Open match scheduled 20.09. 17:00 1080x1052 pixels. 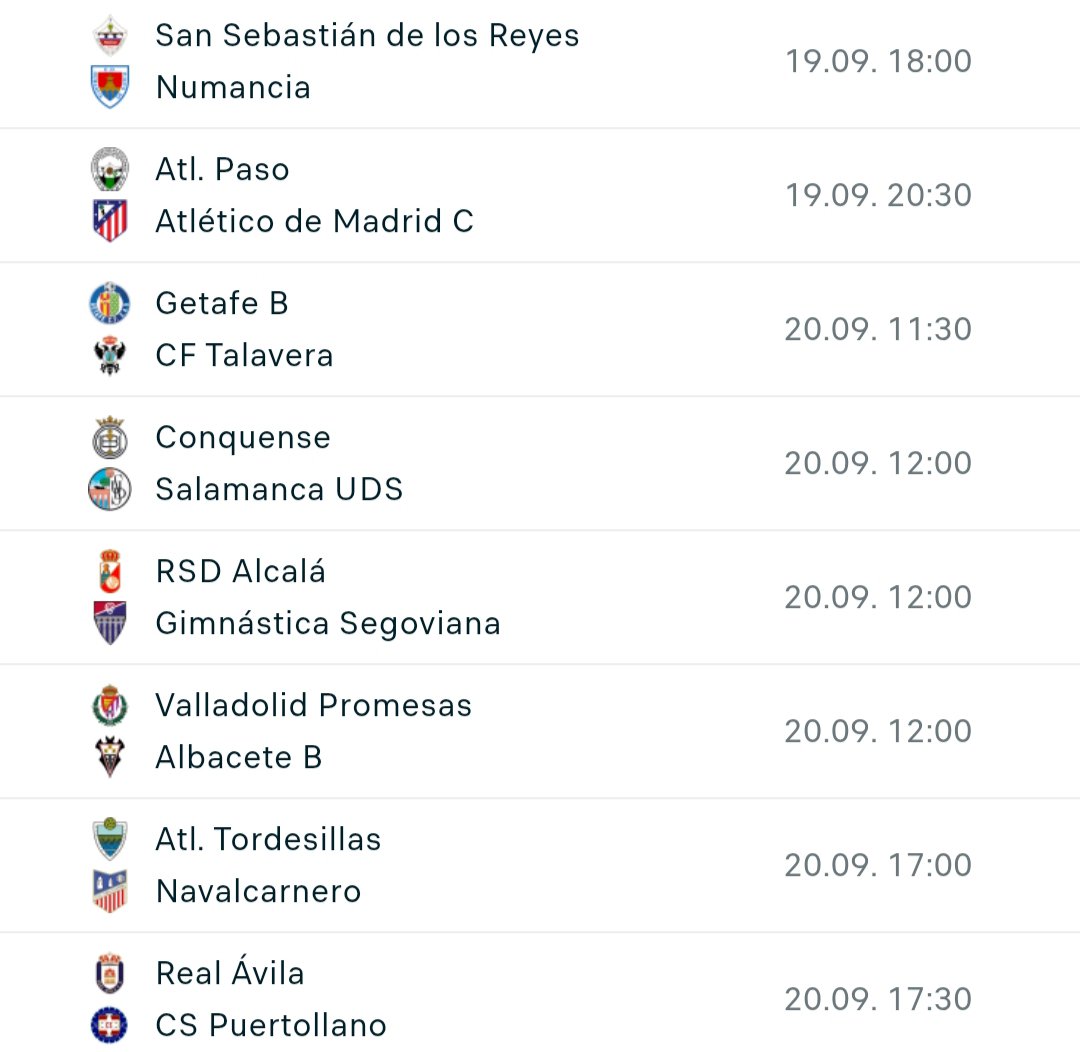pos(540,865)
